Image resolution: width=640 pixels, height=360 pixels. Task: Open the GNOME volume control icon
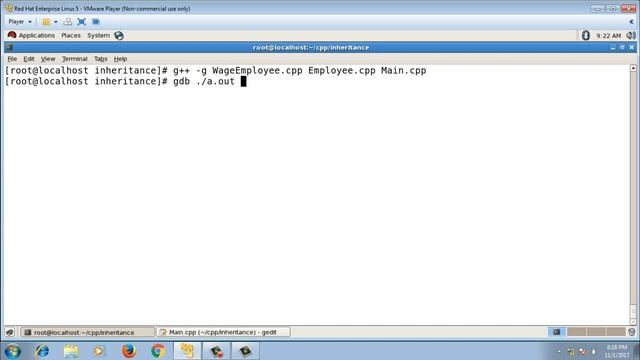631,36
